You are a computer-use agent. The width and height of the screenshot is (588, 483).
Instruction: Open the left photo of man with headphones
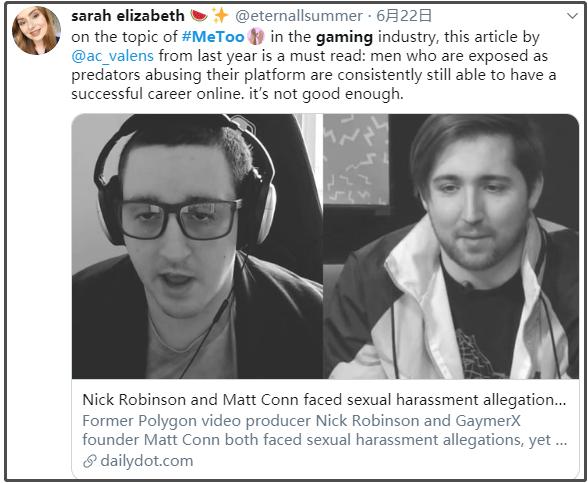(x=197, y=246)
